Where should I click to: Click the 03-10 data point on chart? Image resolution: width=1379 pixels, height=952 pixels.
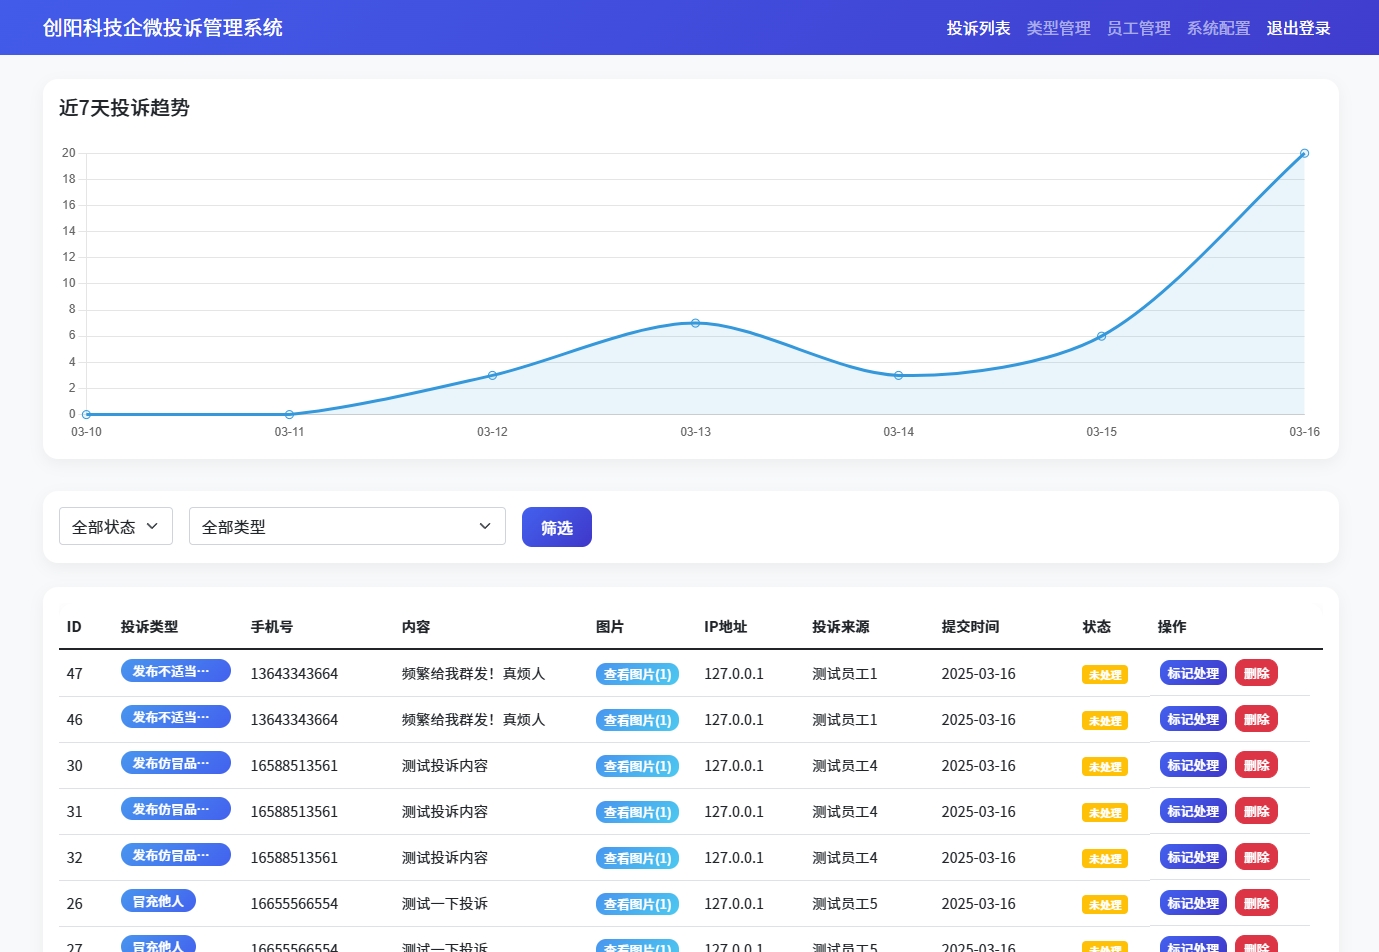tap(86, 414)
